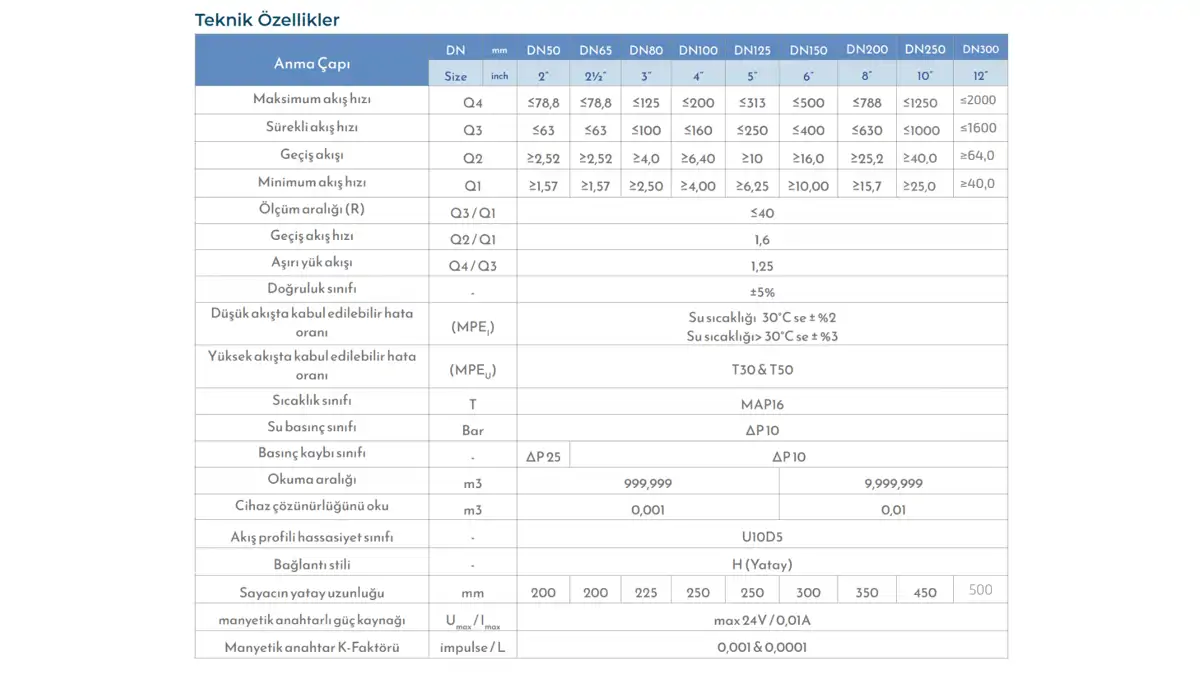
Task: Click the Ölçüm aralığı (R) row label
Action: pyautogui.click(x=311, y=211)
